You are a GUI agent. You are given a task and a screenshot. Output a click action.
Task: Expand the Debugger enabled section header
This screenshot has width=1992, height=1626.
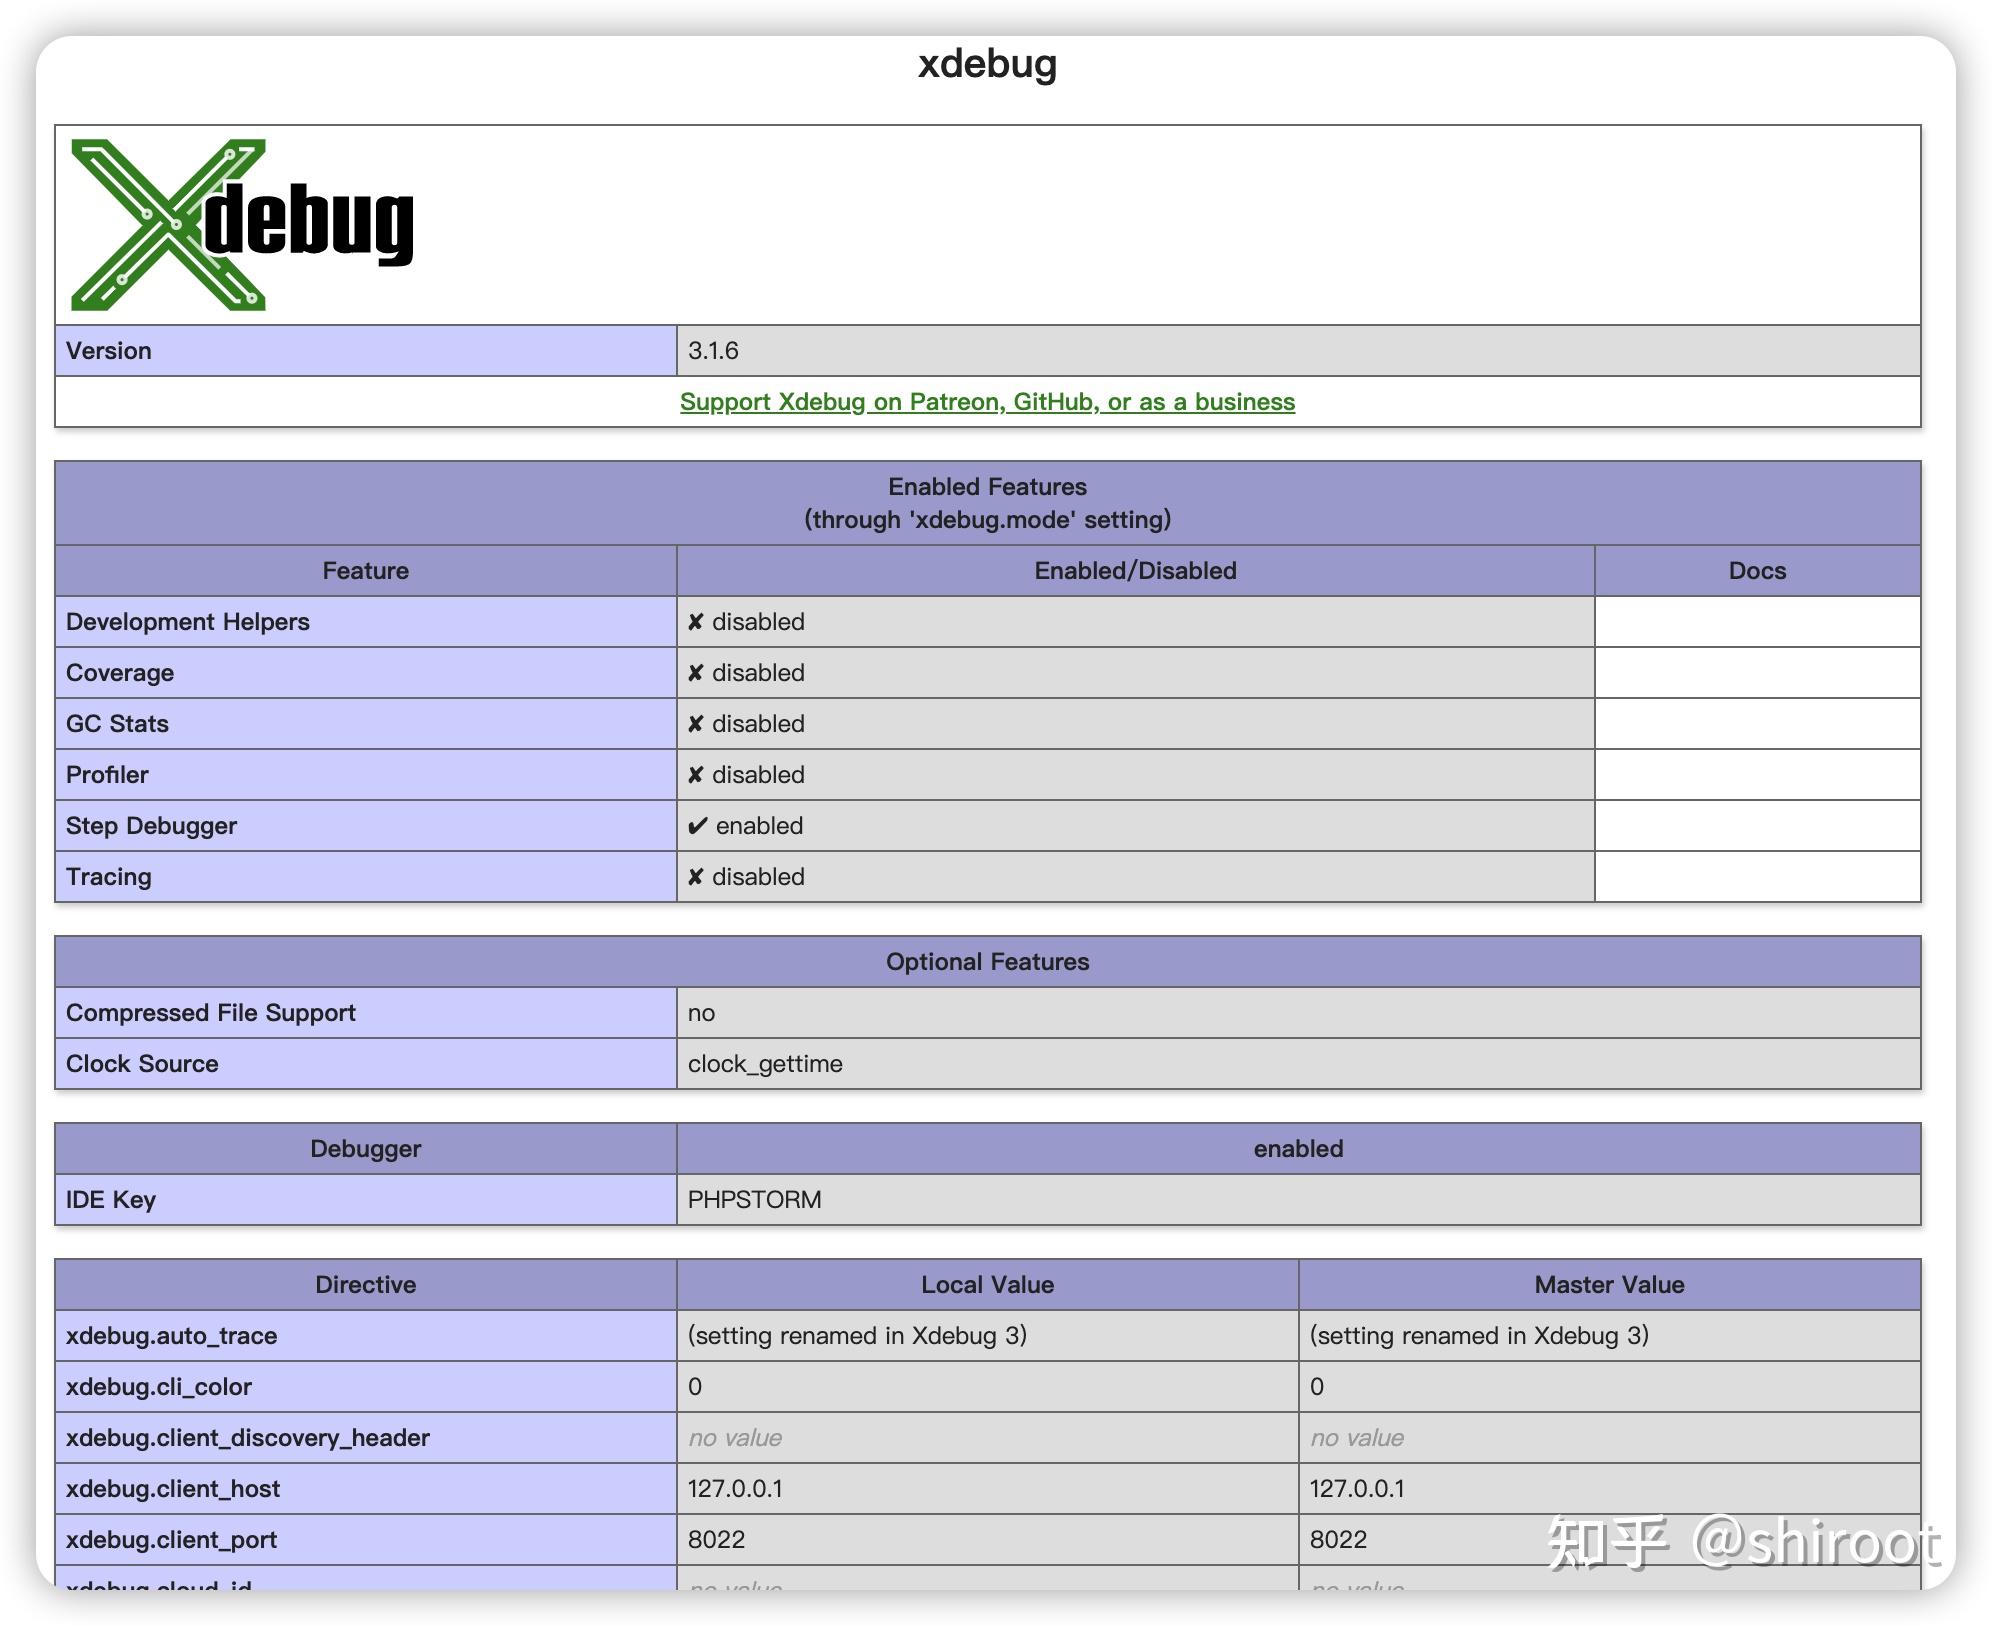(1296, 1148)
